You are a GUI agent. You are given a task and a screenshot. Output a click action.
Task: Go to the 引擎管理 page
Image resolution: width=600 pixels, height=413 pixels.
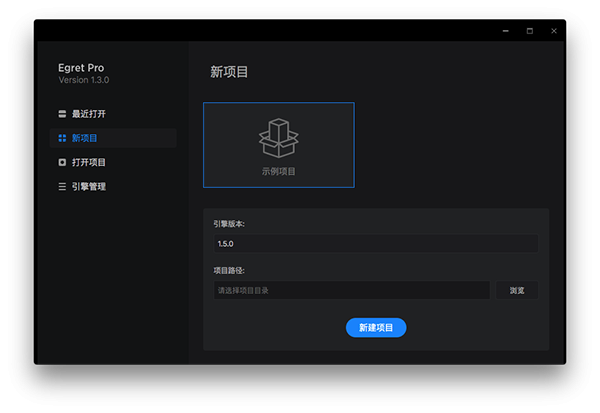88,186
